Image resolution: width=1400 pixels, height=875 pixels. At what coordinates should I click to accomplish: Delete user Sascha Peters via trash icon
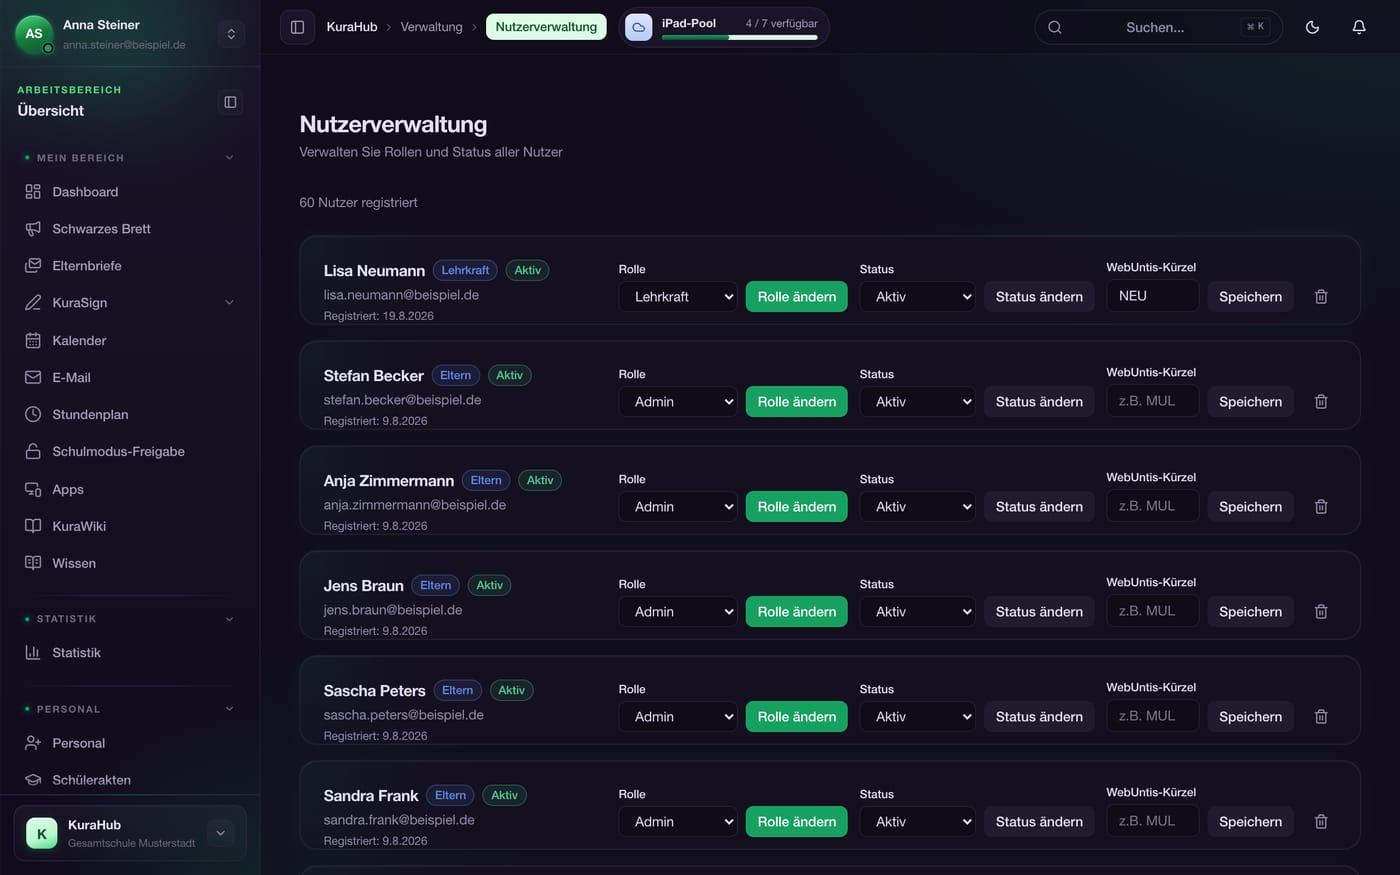pyautogui.click(x=1321, y=717)
